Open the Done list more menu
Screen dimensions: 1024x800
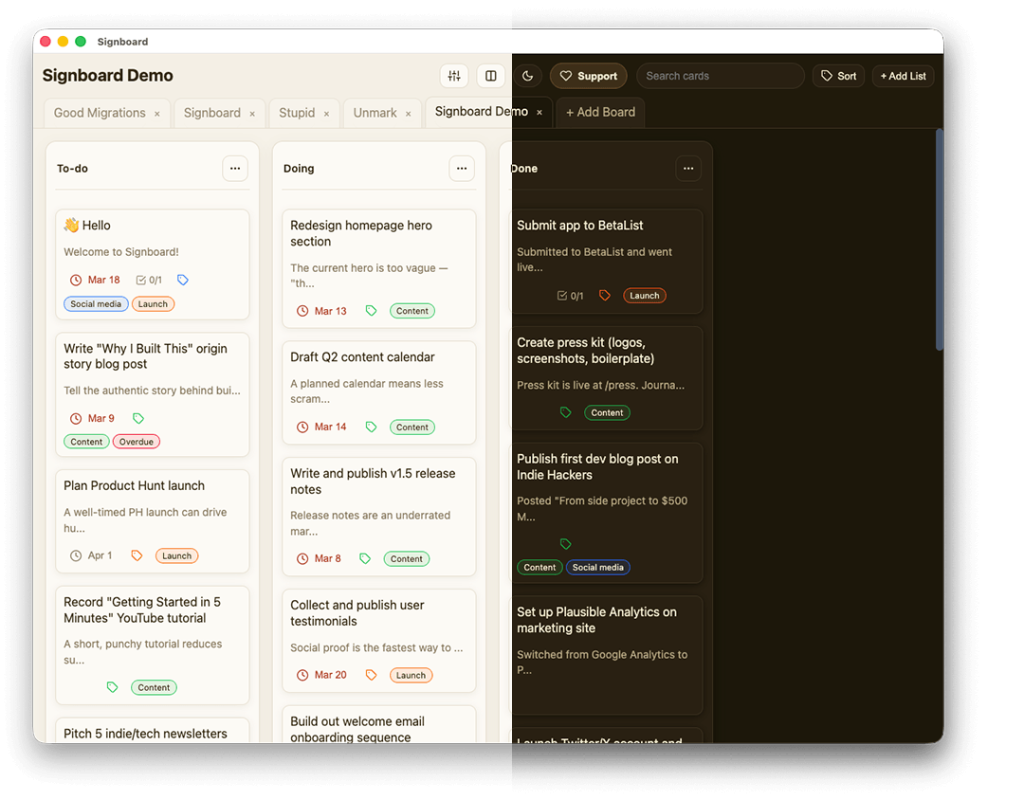point(688,169)
